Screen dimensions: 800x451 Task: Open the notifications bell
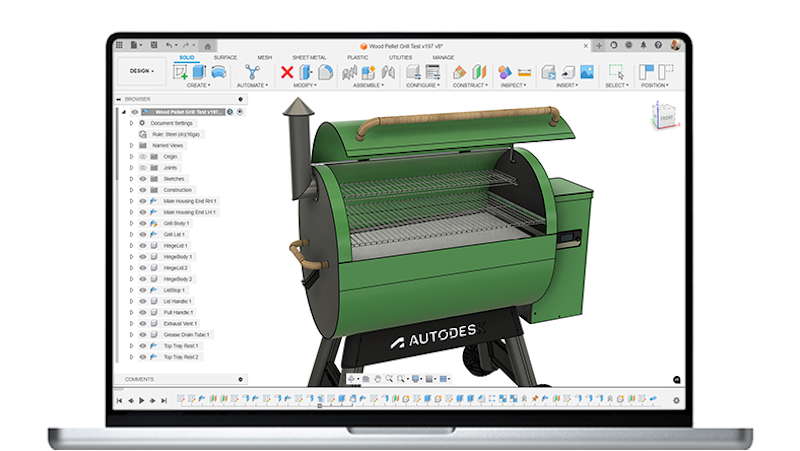pos(643,45)
